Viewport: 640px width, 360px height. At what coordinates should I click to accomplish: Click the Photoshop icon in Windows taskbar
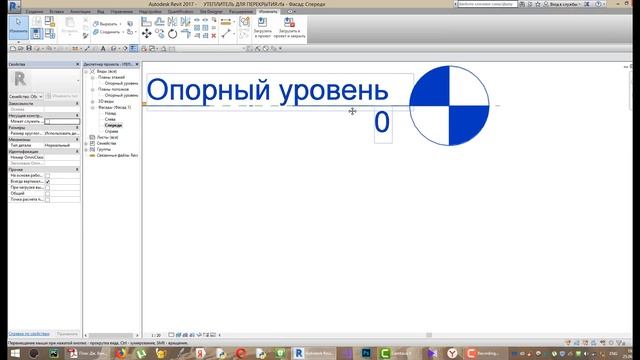click(366, 353)
